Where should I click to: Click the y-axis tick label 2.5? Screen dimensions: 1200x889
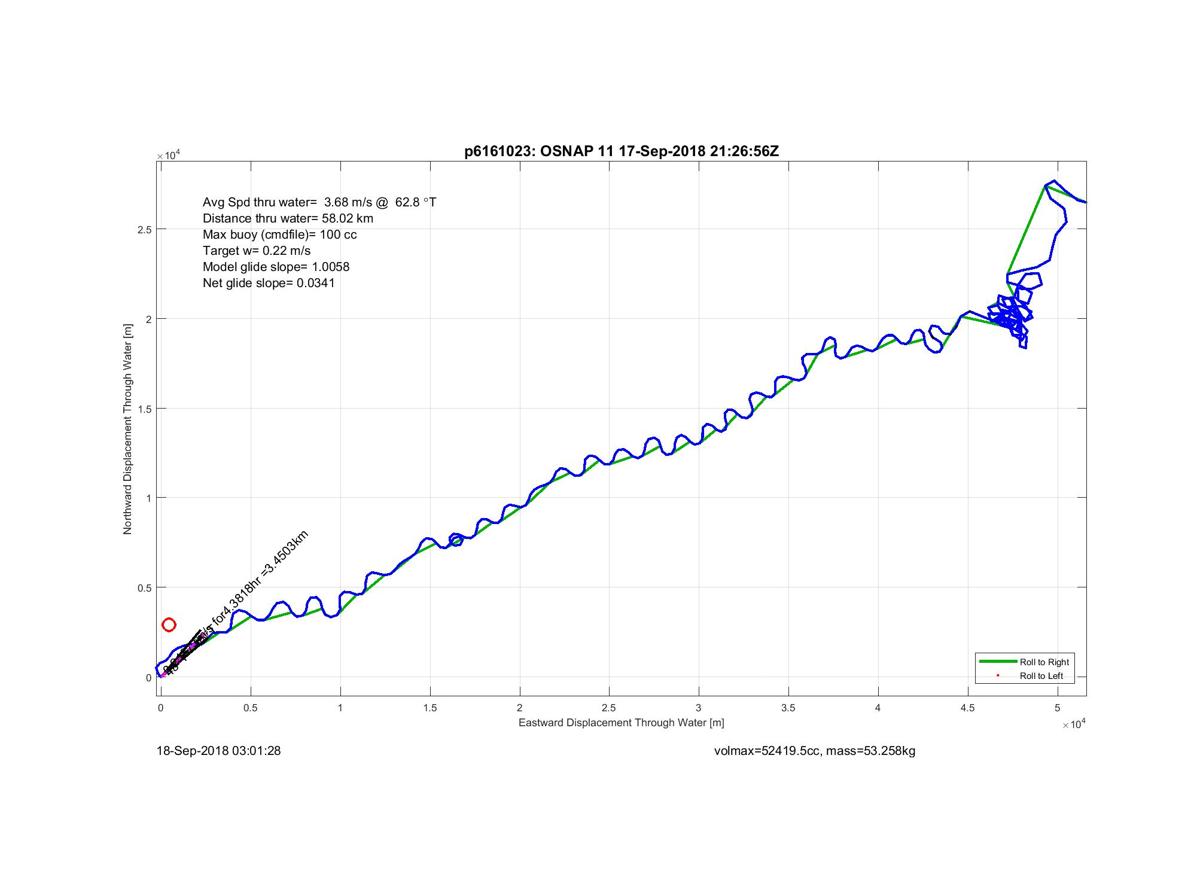(144, 230)
